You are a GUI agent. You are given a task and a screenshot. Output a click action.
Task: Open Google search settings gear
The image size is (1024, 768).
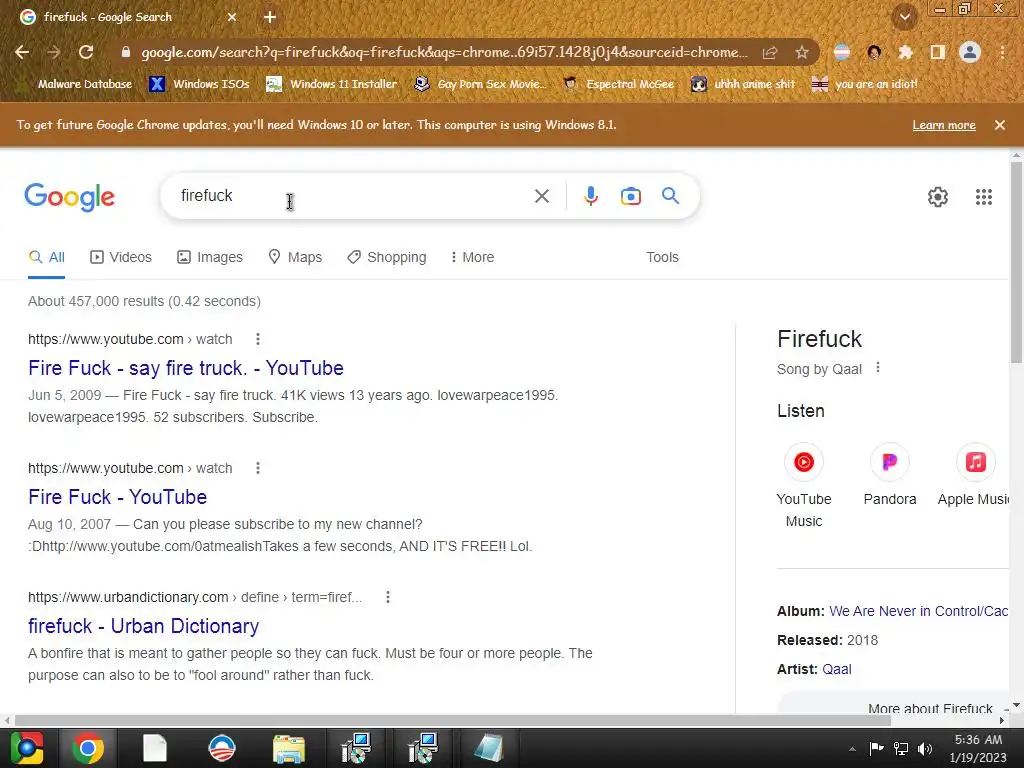[x=938, y=197]
